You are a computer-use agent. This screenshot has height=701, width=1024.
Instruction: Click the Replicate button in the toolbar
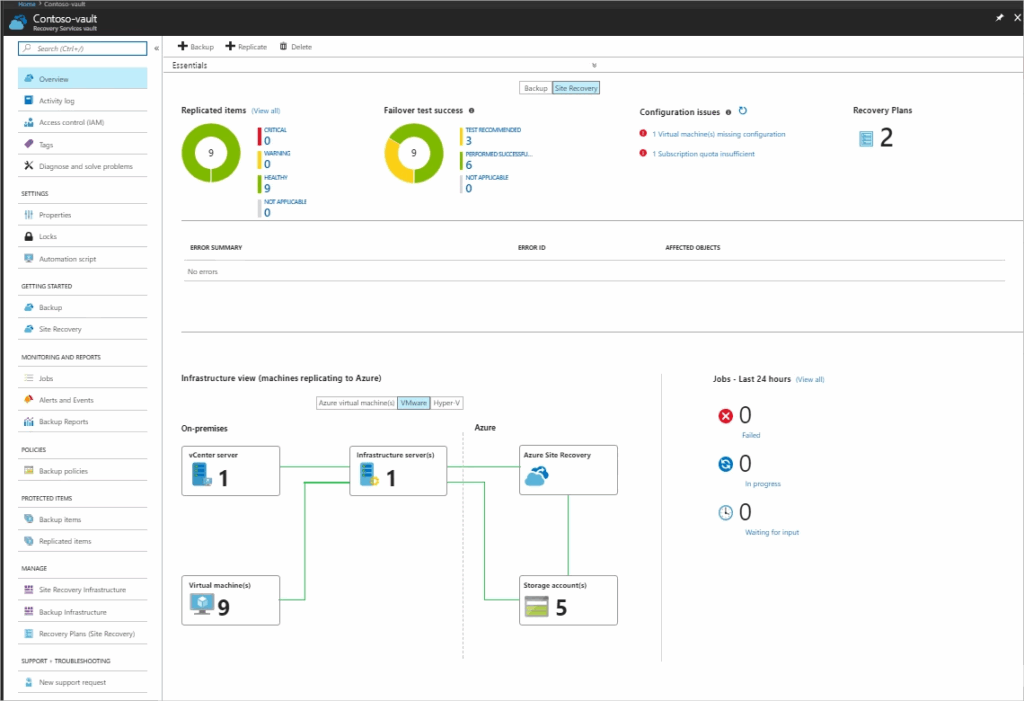(x=246, y=46)
